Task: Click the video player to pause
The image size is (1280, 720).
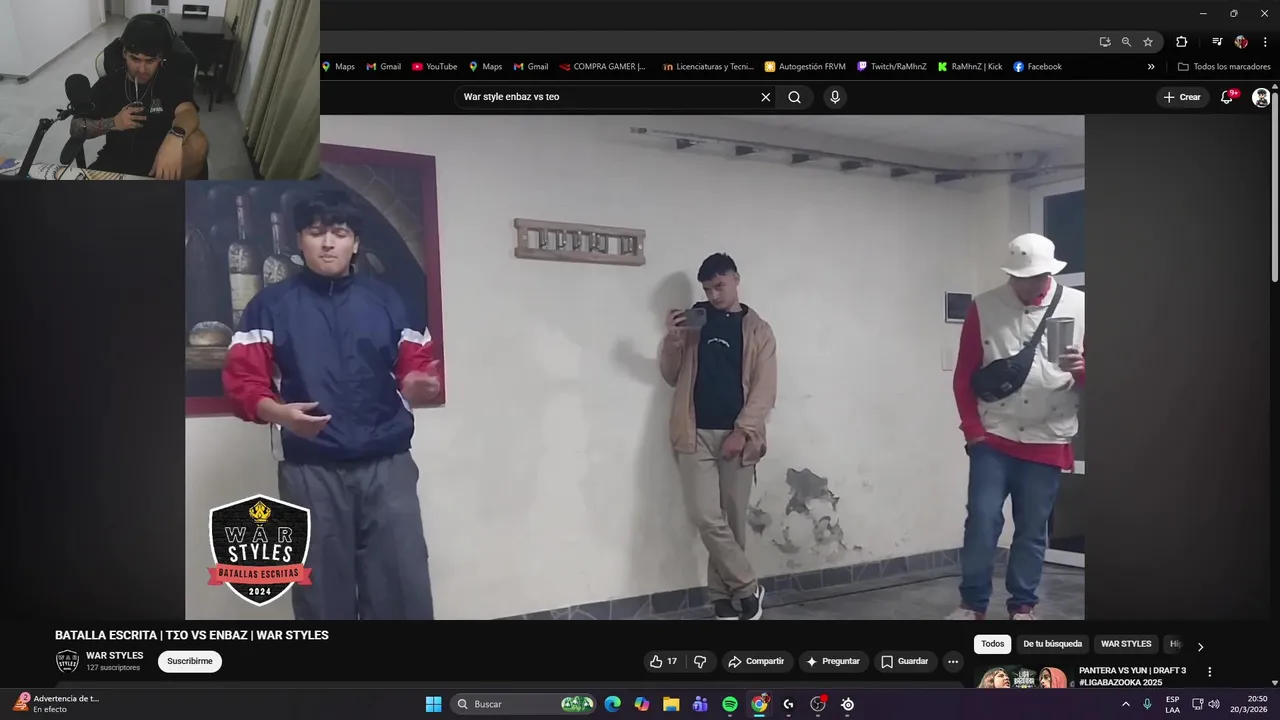Action: click(x=634, y=367)
